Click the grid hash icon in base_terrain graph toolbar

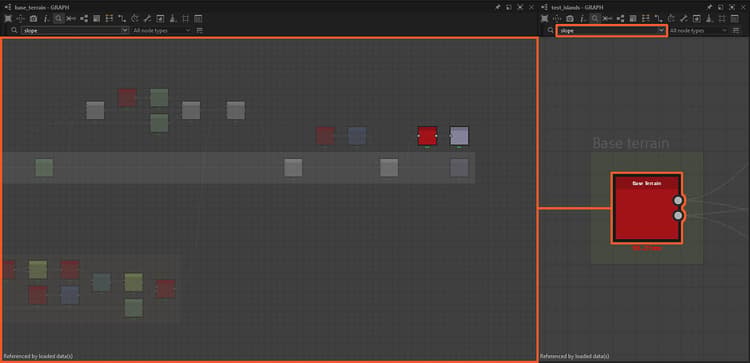click(x=186, y=19)
